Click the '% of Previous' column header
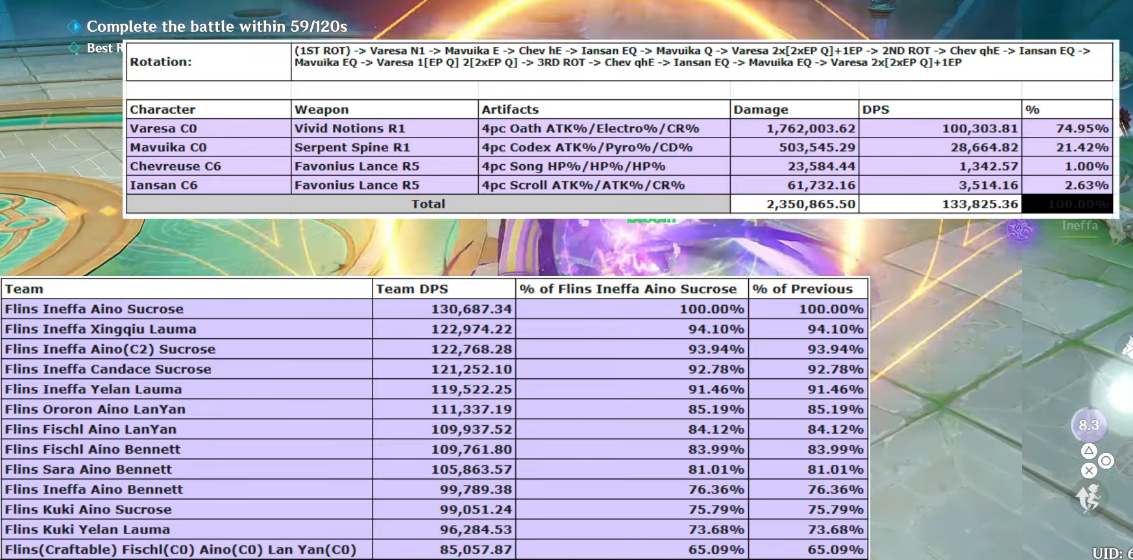 point(808,289)
